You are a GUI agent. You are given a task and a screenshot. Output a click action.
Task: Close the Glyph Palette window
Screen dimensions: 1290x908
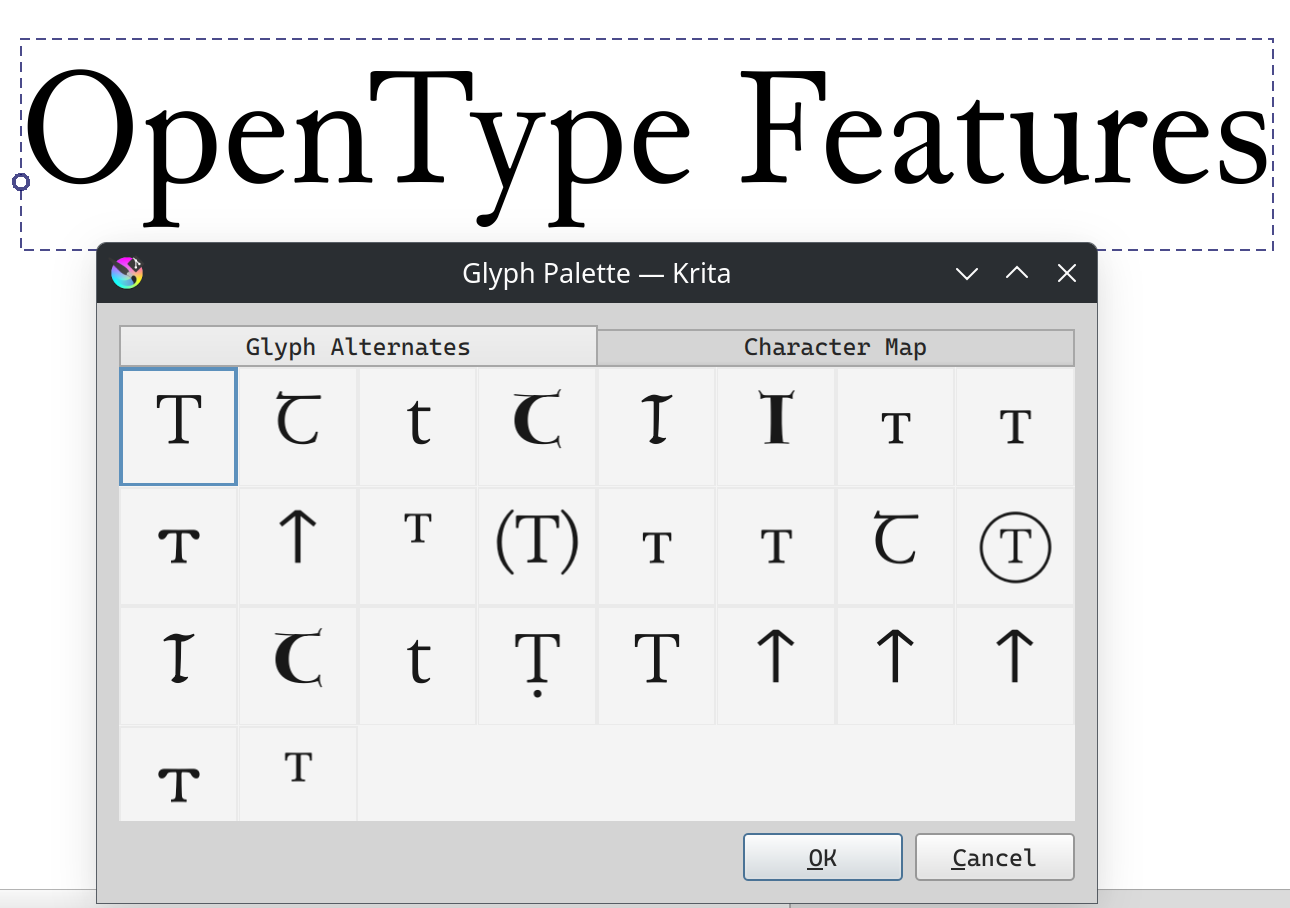[1067, 273]
